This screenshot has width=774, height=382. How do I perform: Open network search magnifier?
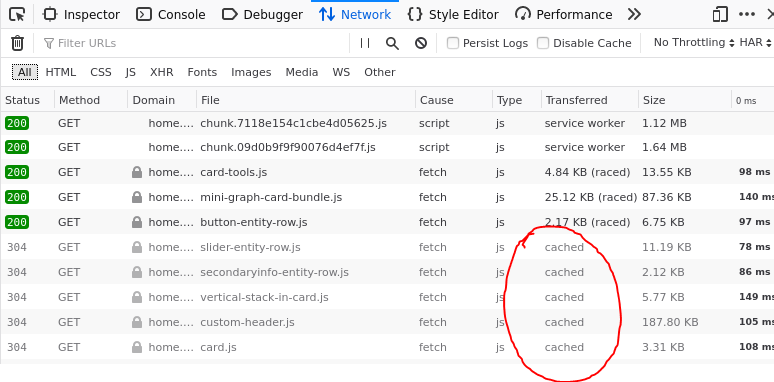click(392, 43)
